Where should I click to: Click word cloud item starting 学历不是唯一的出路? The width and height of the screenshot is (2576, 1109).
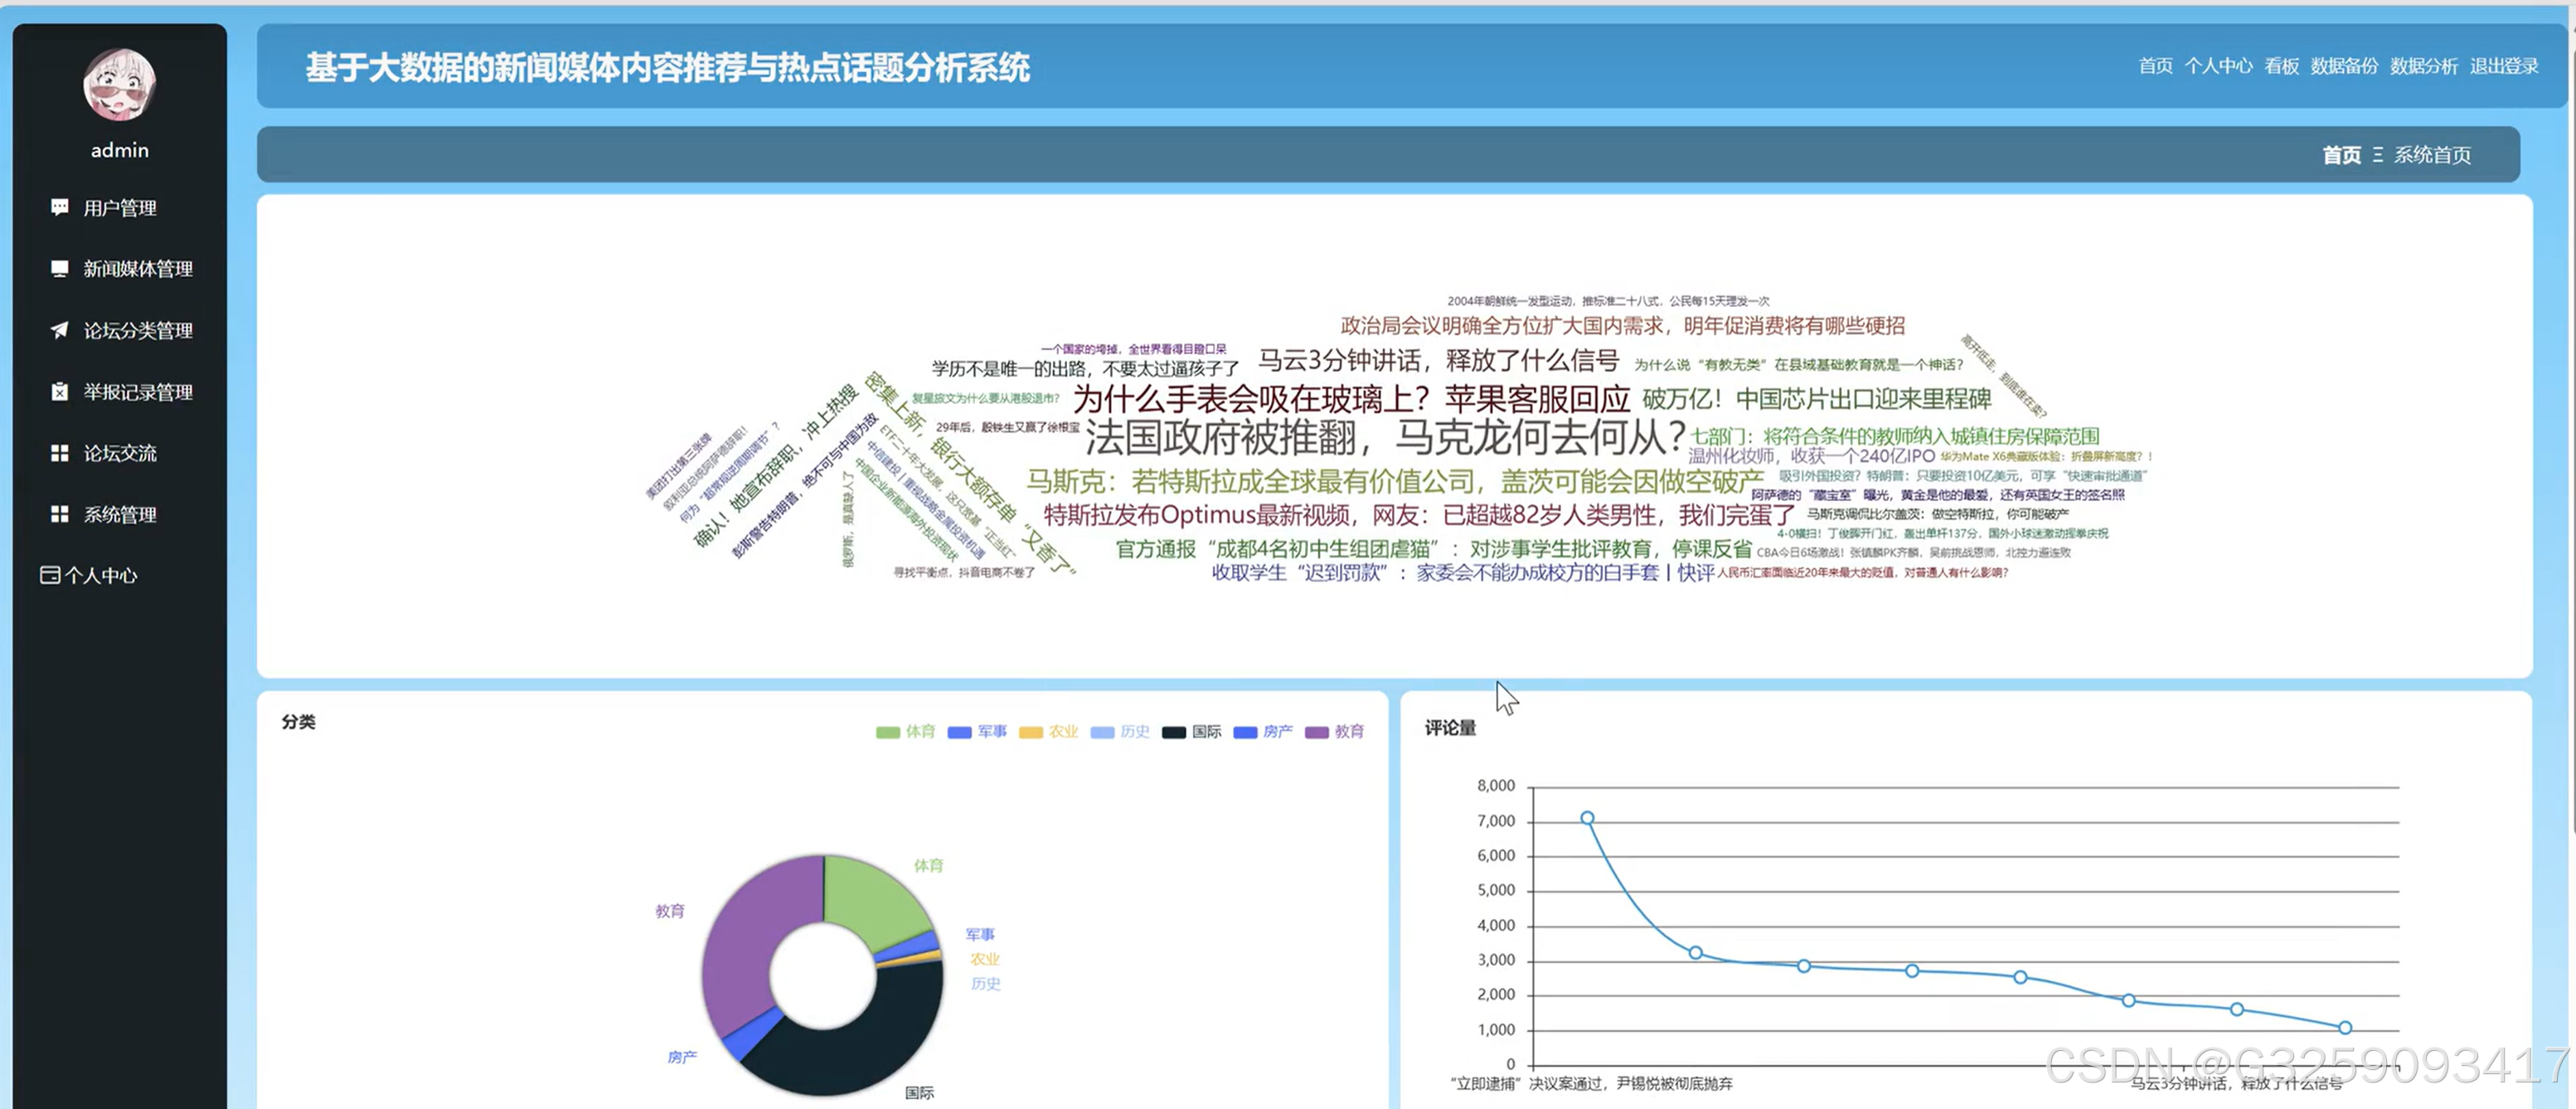(x=1085, y=369)
